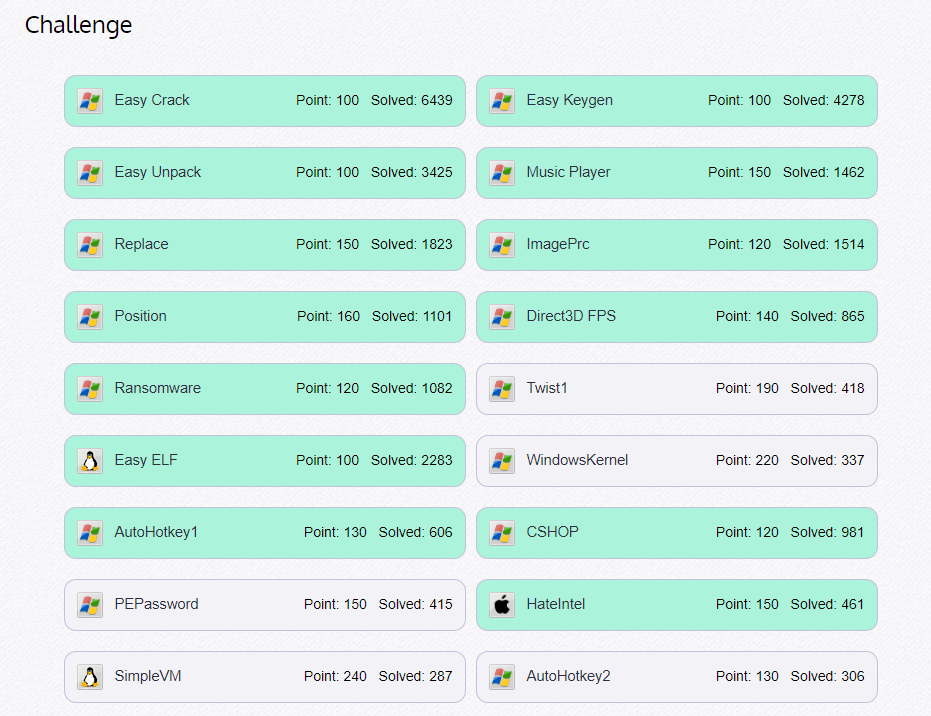Click the Windows icon beside Position
Viewport: 931px width, 716px height.
(90, 317)
